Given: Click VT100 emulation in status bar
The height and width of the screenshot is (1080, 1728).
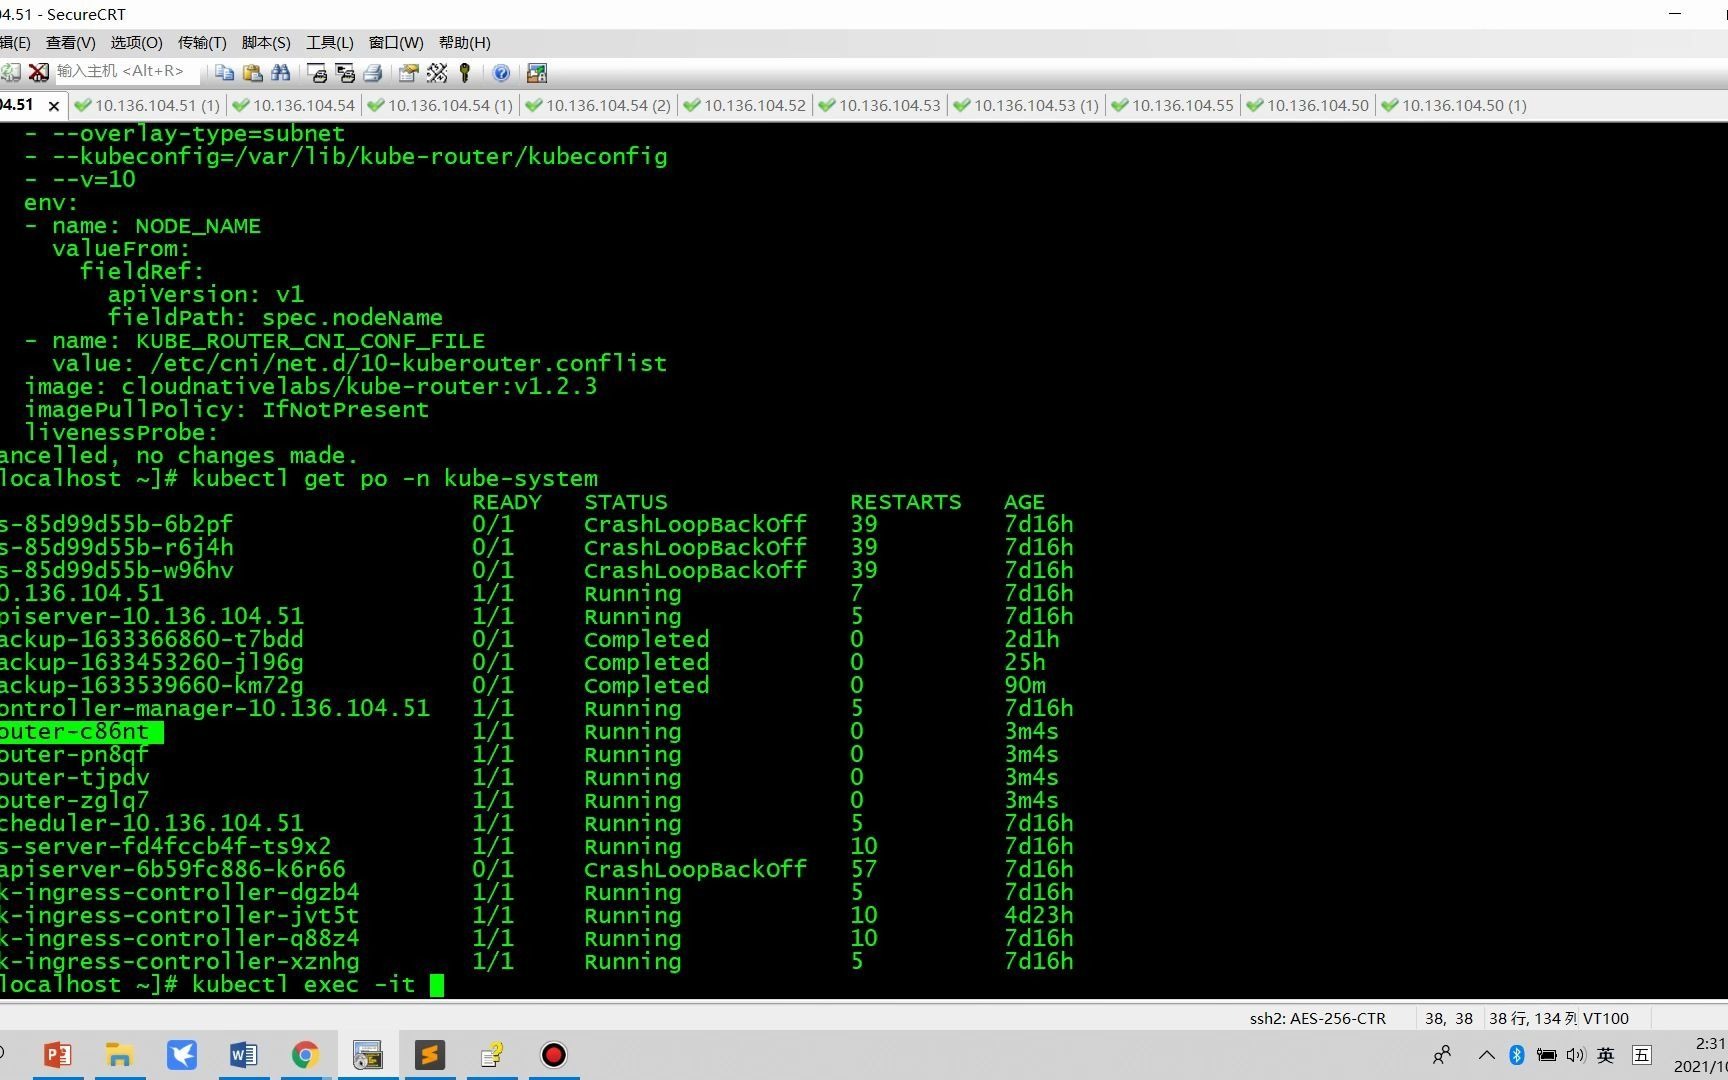Looking at the screenshot, I should pyautogui.click(x=1606, y=1018).
